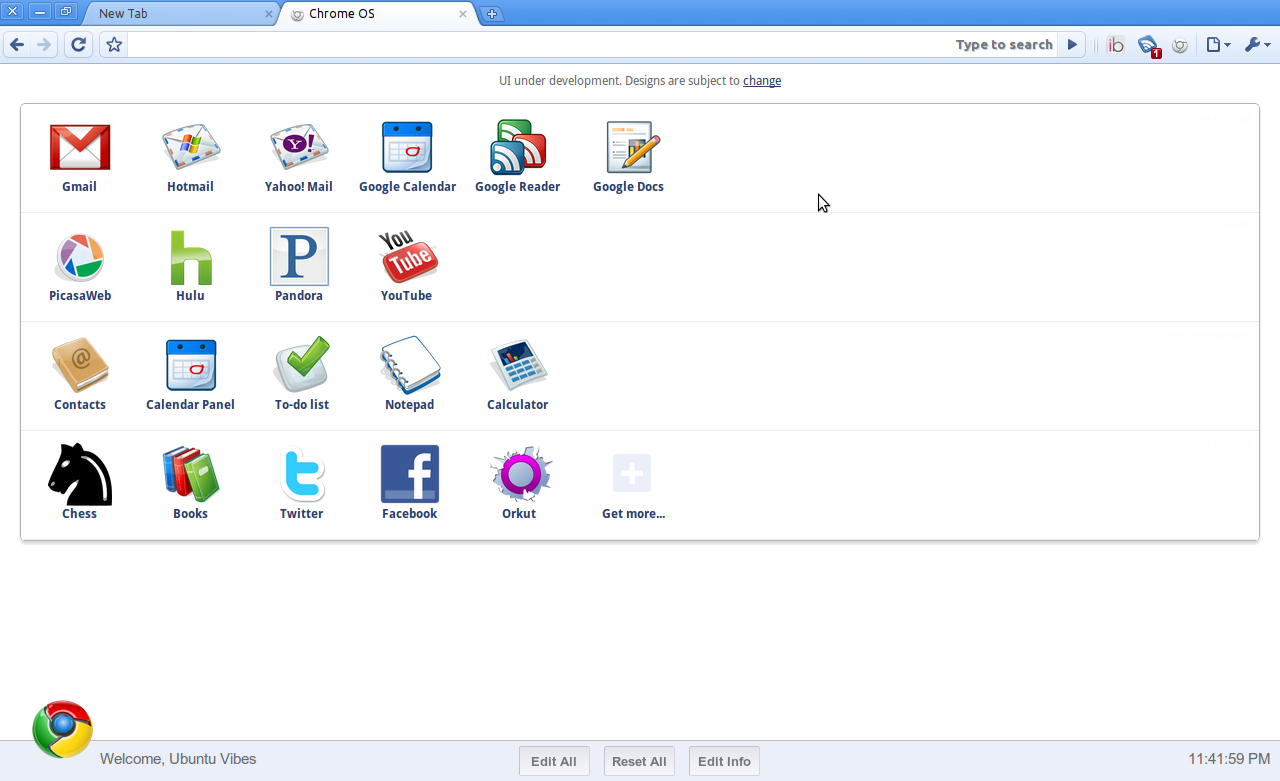1280x781 pixels.
Task: Launch the YouTube app
Action: (x=408, y=256)
